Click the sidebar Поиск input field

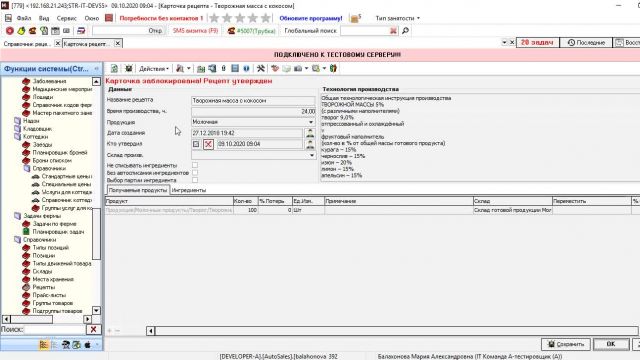click(x=55, y=329)
